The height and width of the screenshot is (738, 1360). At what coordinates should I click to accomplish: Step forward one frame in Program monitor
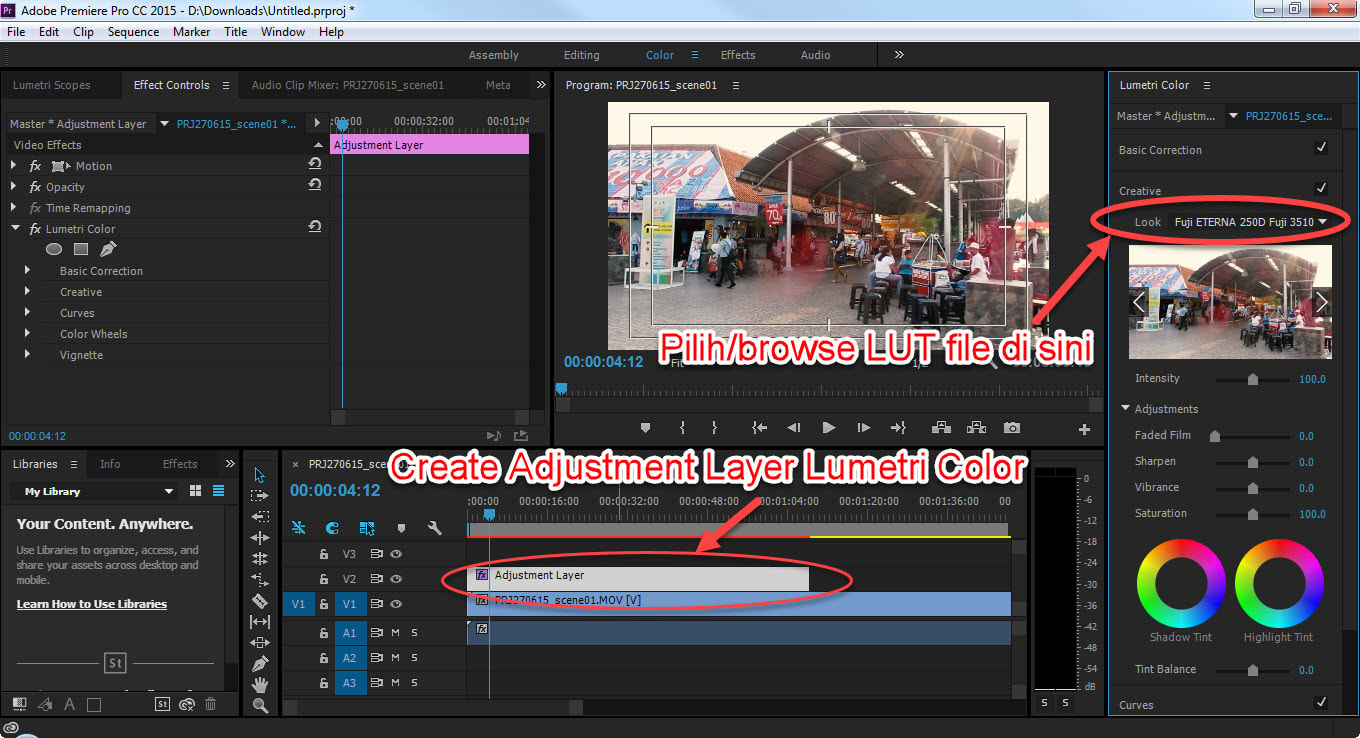[863, 428]
